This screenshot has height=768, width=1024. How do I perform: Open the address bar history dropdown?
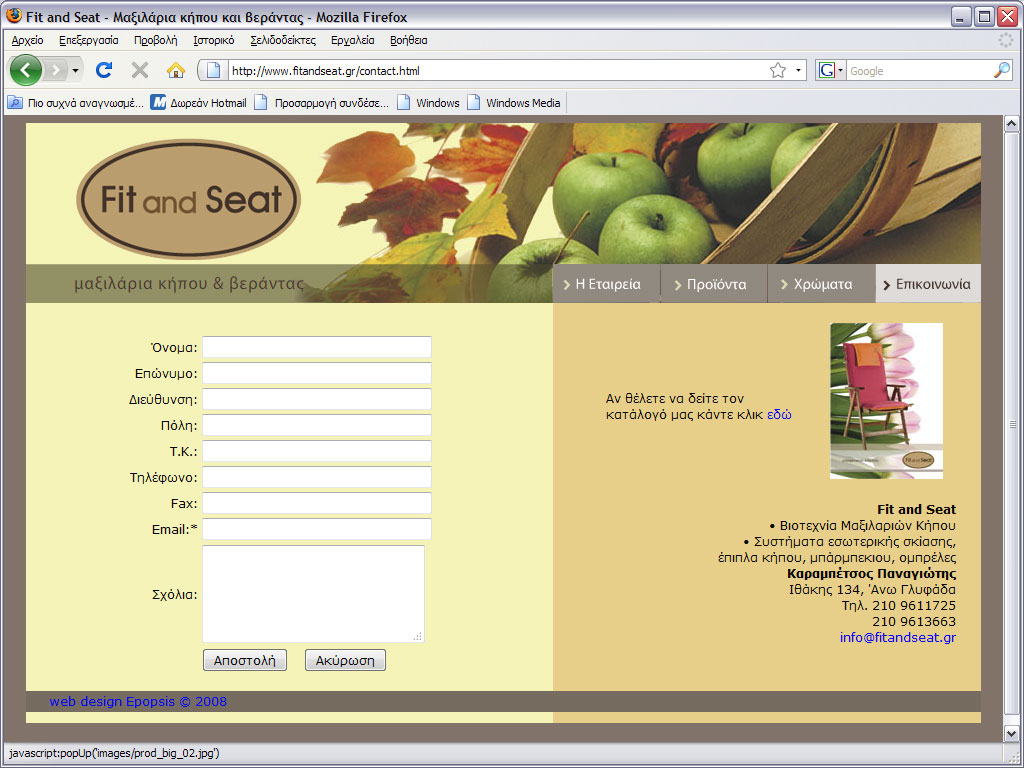pyautogui.click(x=798, y=71)
